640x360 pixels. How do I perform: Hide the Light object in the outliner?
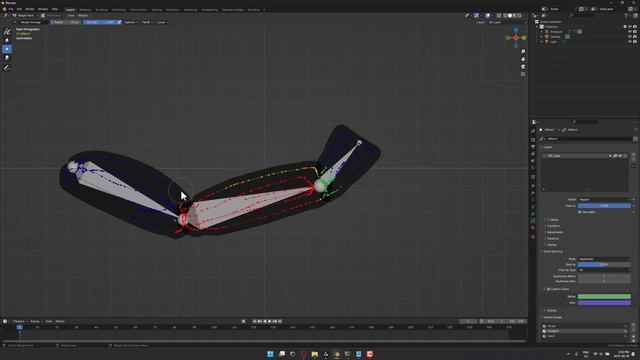point(630,42)
